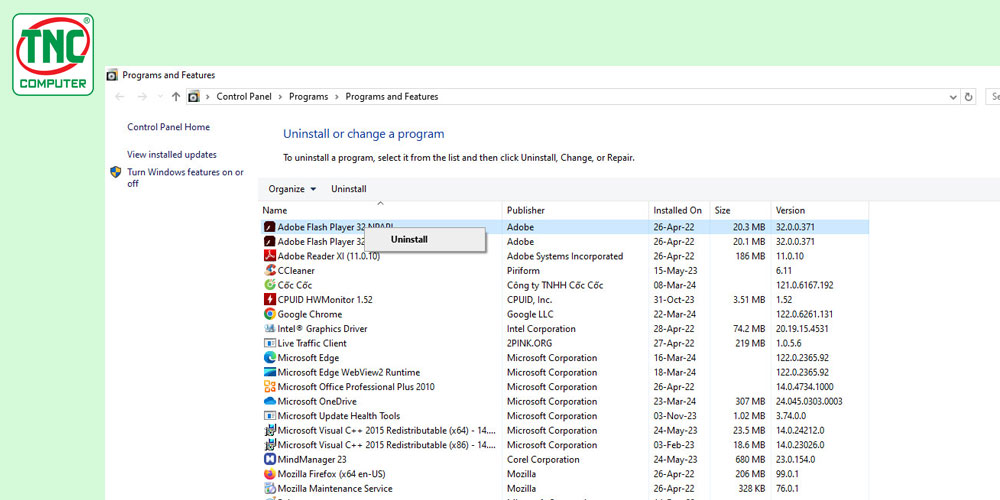Click the Control Panel breadcrumb
The image size is (1000, 500).
point(244,97)
